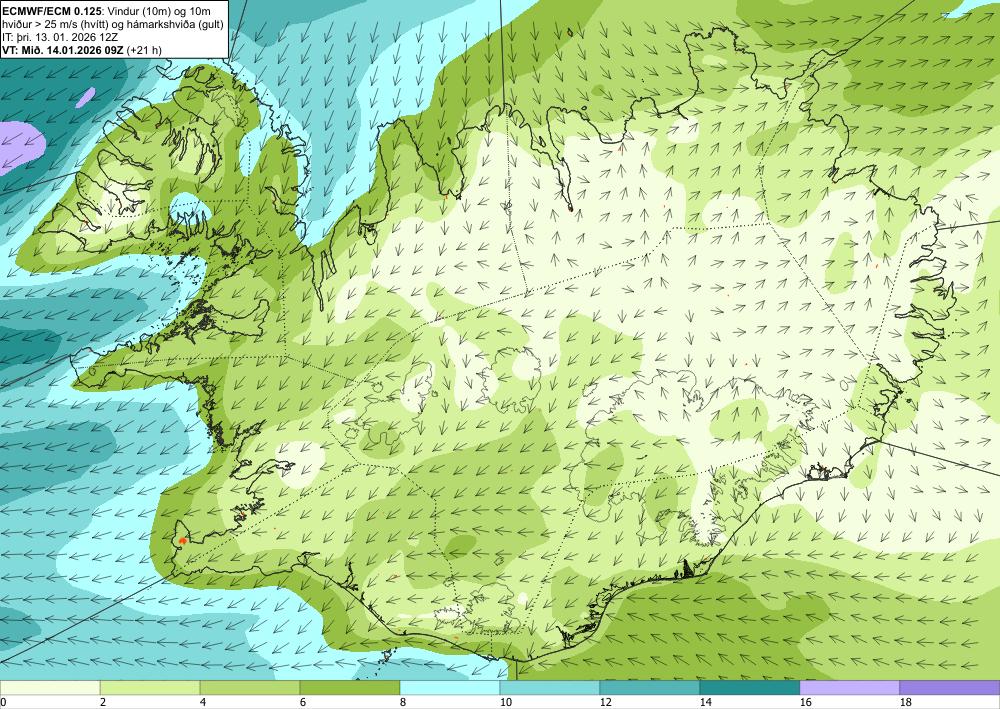
Task: Click the small purple patch near the Westfjords
Action: 85,97
